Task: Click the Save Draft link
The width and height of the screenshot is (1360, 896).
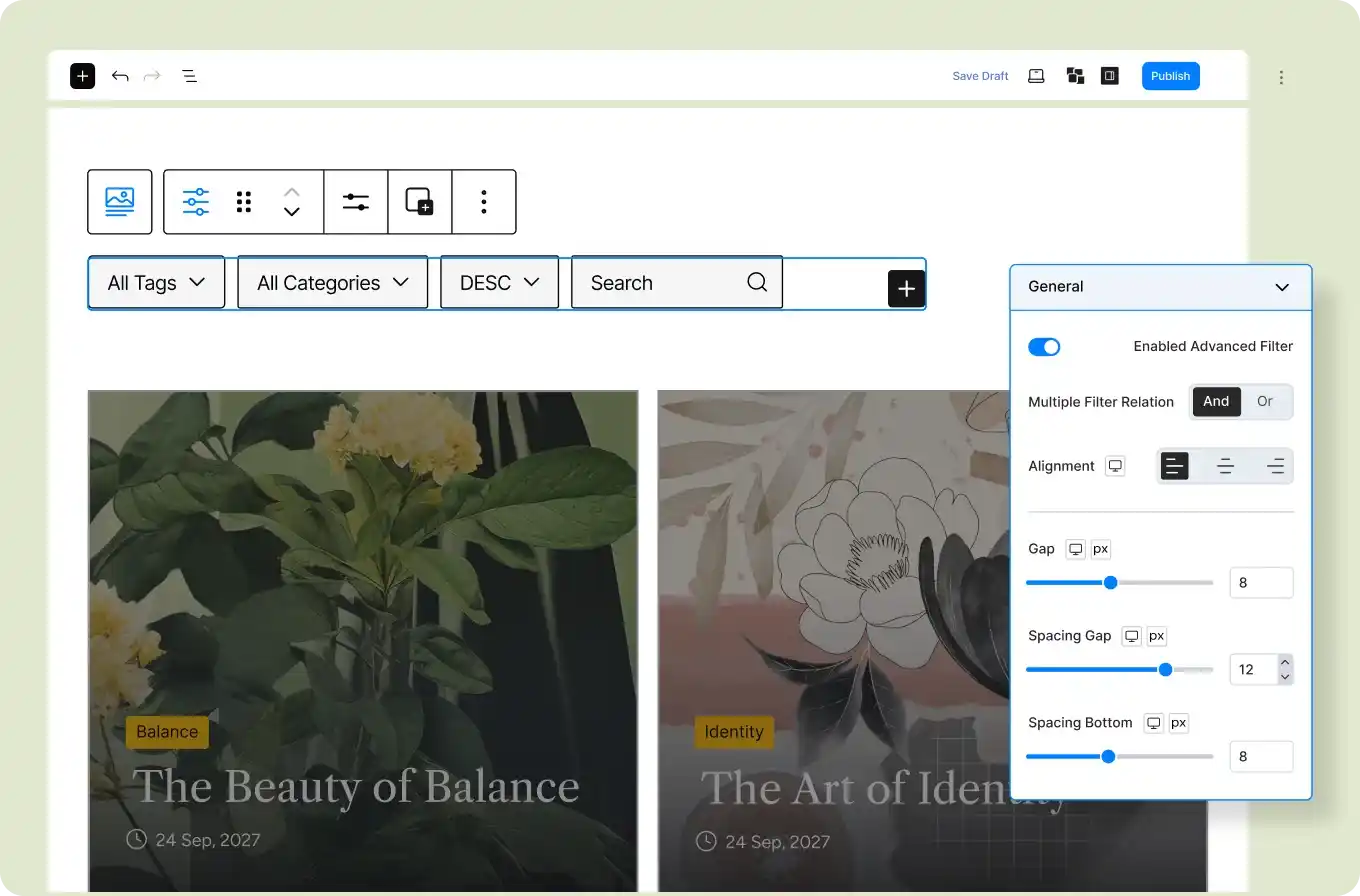Action: coord(980,76)
